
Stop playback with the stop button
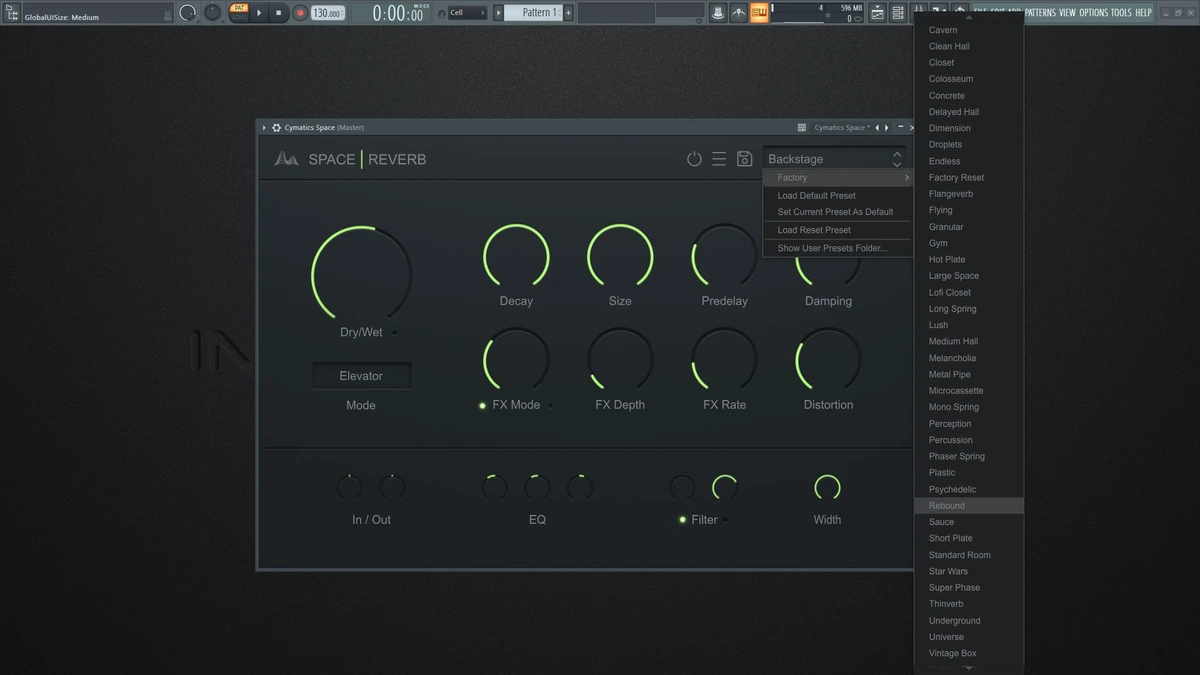(x=279, y=13)
